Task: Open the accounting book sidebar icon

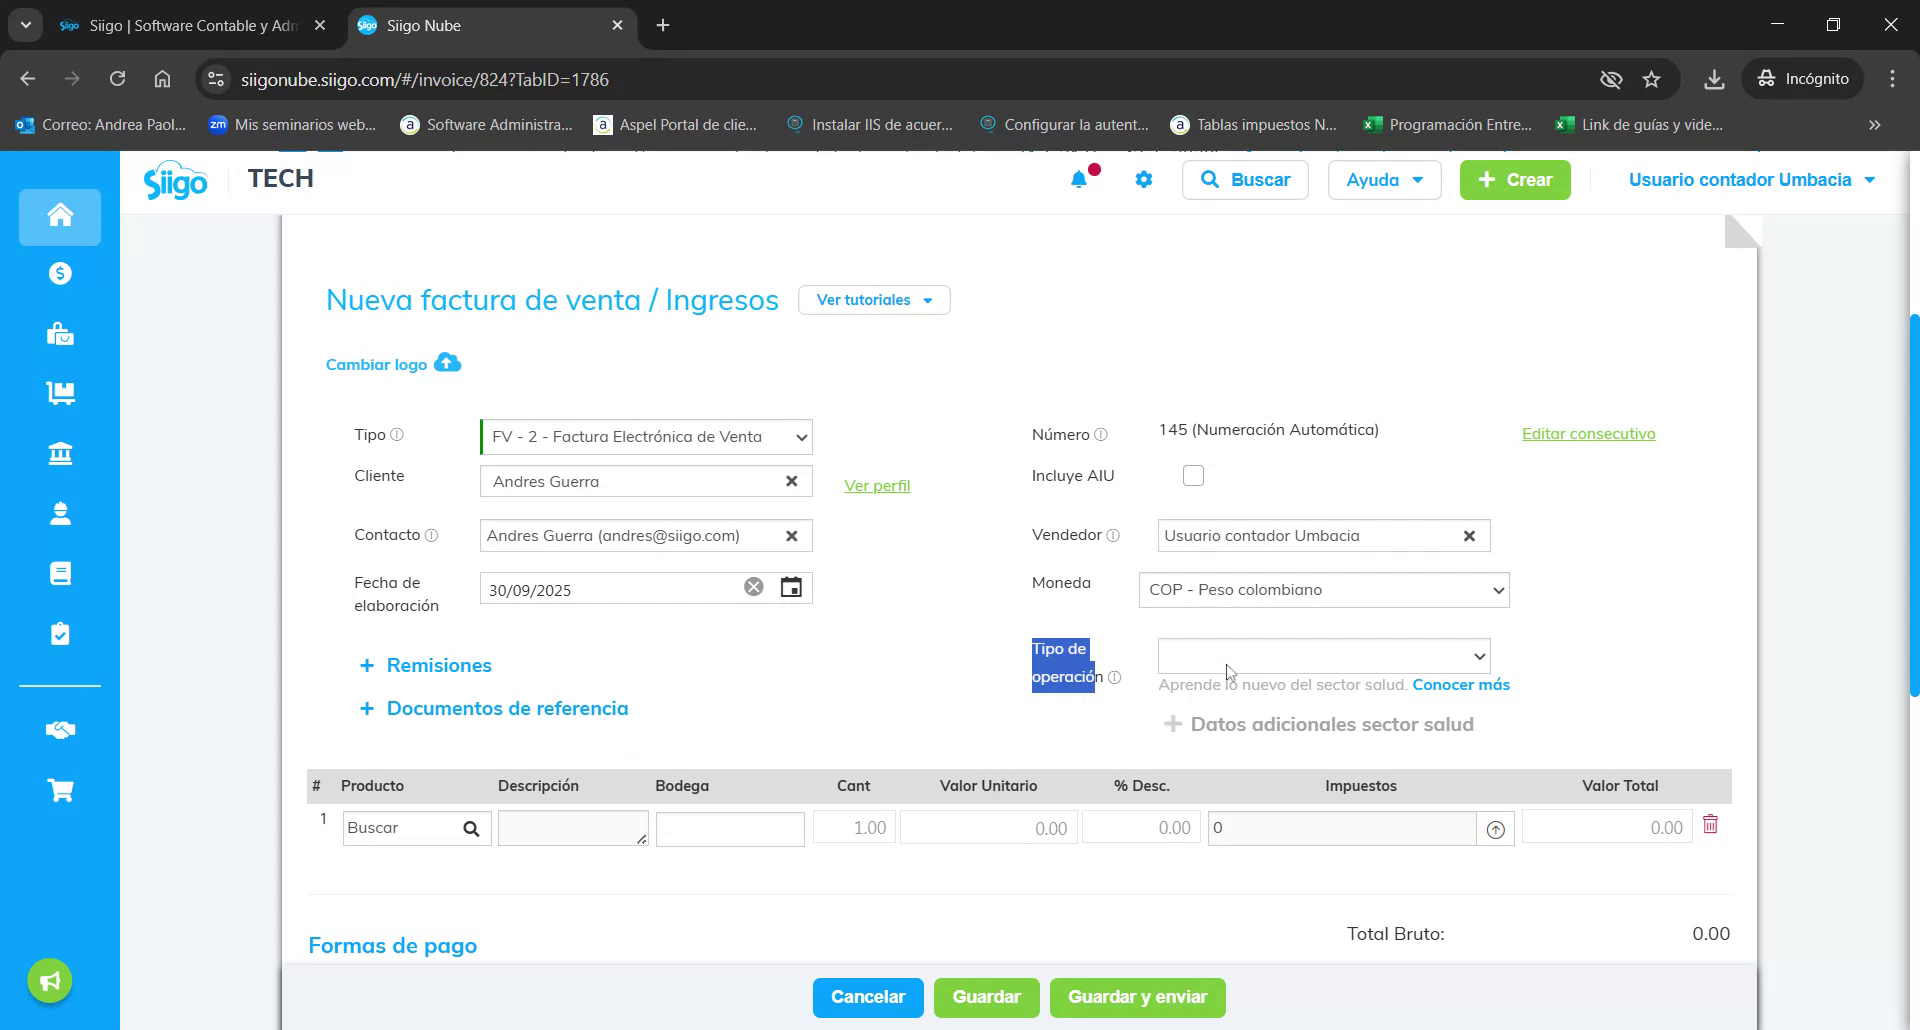Action: [x=59, y=572]
